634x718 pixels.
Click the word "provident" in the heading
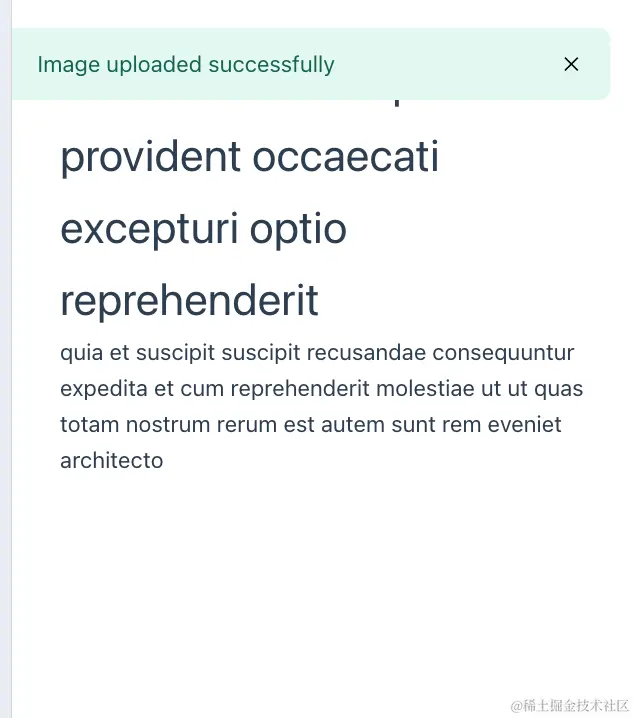pos(150,157)
